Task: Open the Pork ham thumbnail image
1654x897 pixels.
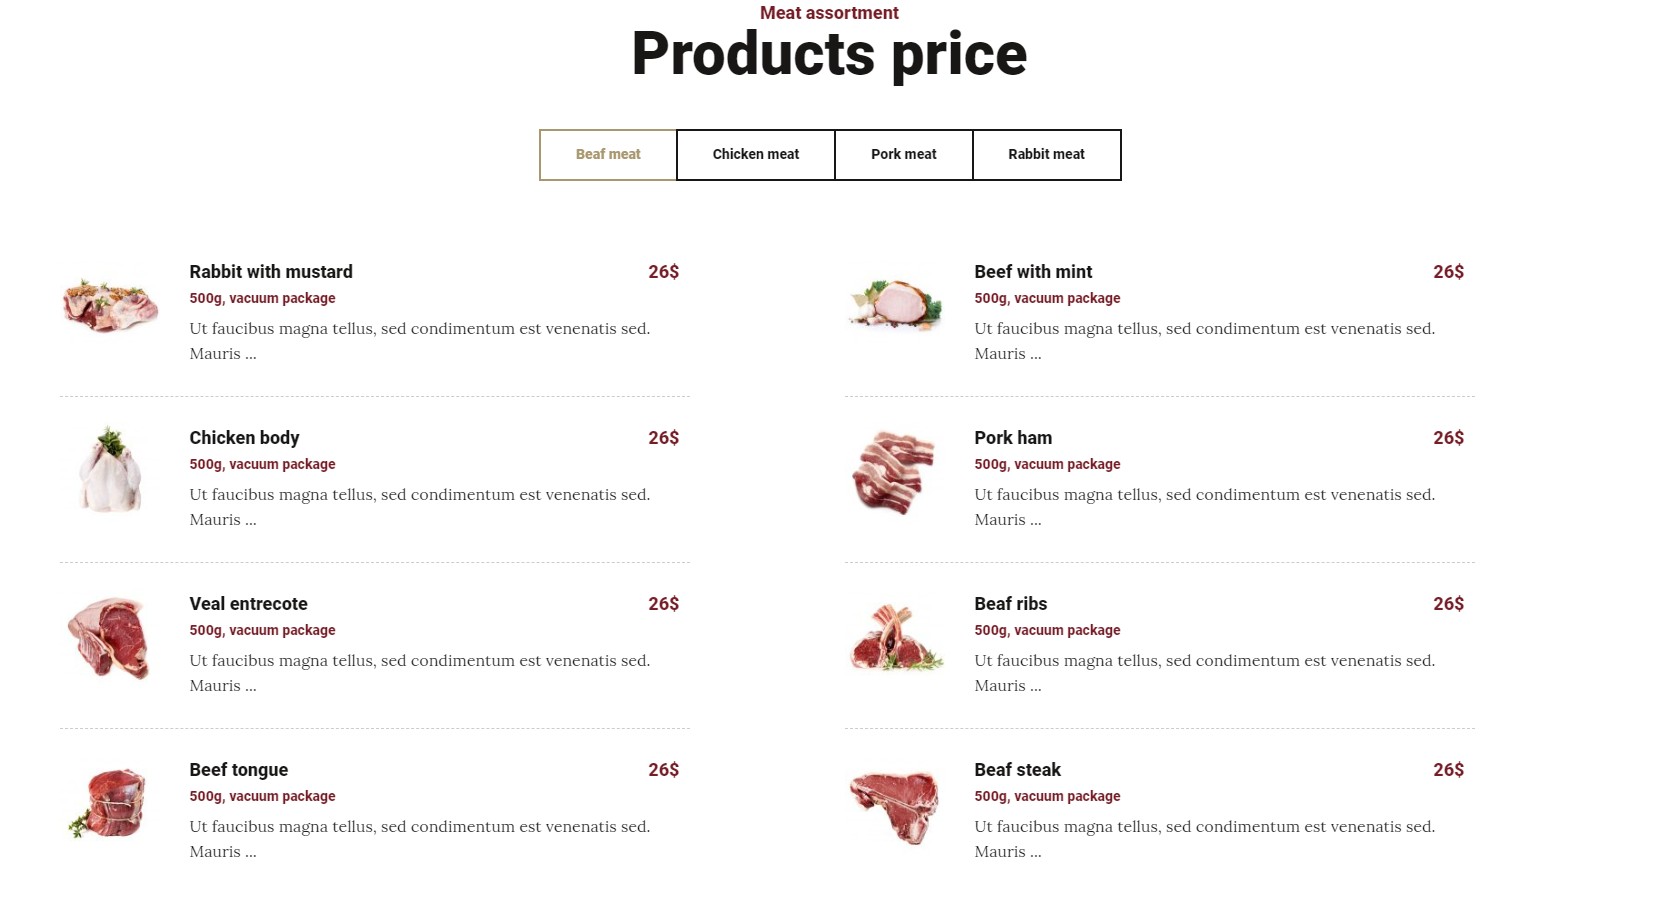Action: click(895, 471)
